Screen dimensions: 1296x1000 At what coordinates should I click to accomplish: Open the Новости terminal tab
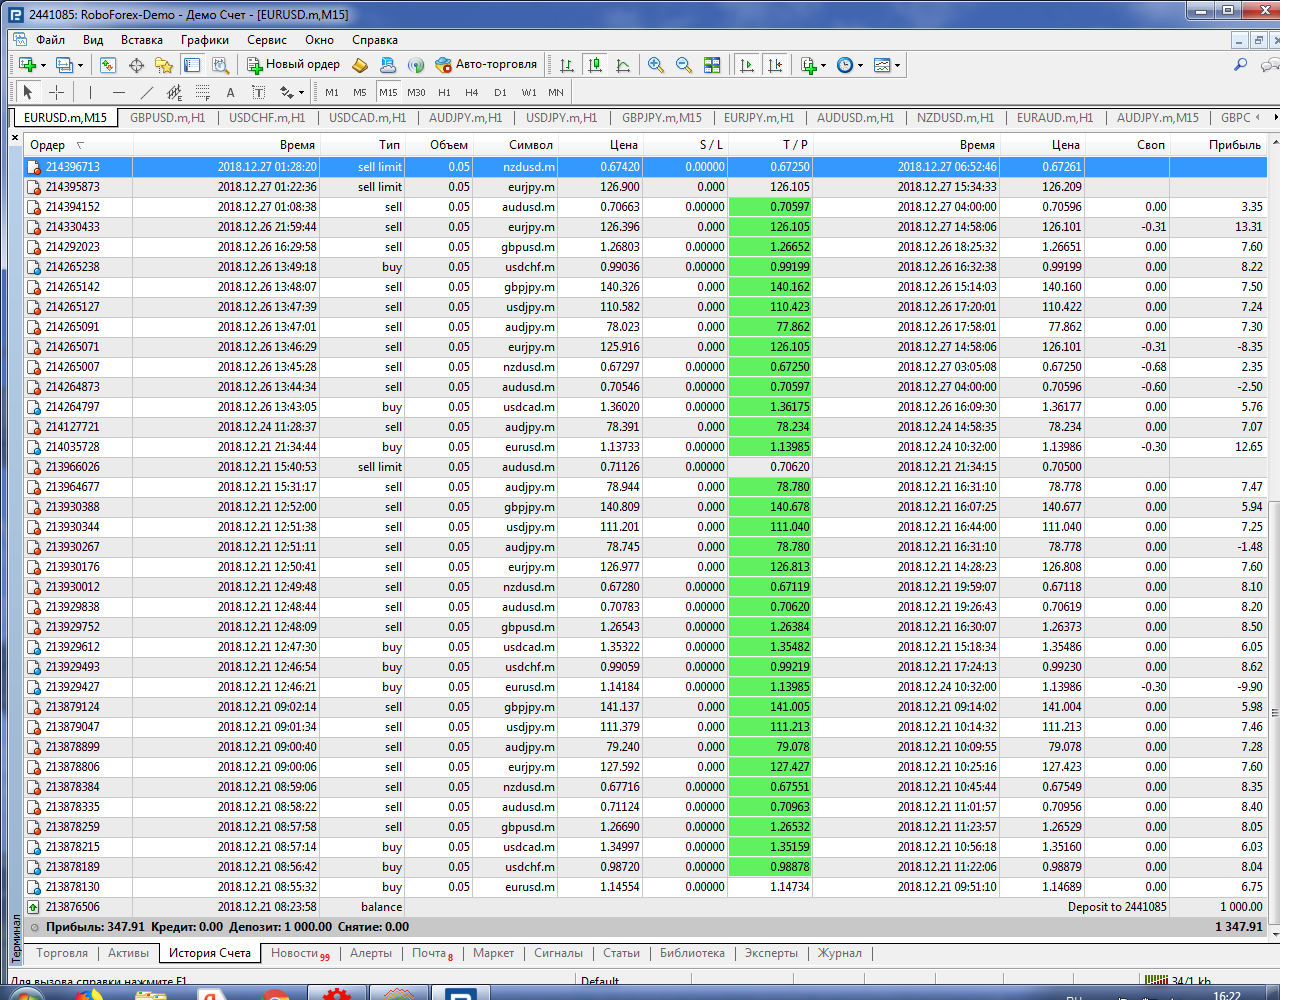[300, 953]
